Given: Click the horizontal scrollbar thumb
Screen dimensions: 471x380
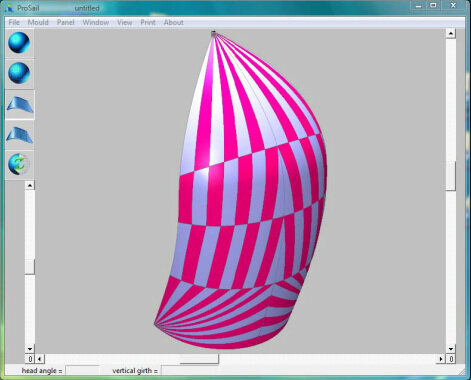Looking at the screenshot, I should click(x=199, y=359).
